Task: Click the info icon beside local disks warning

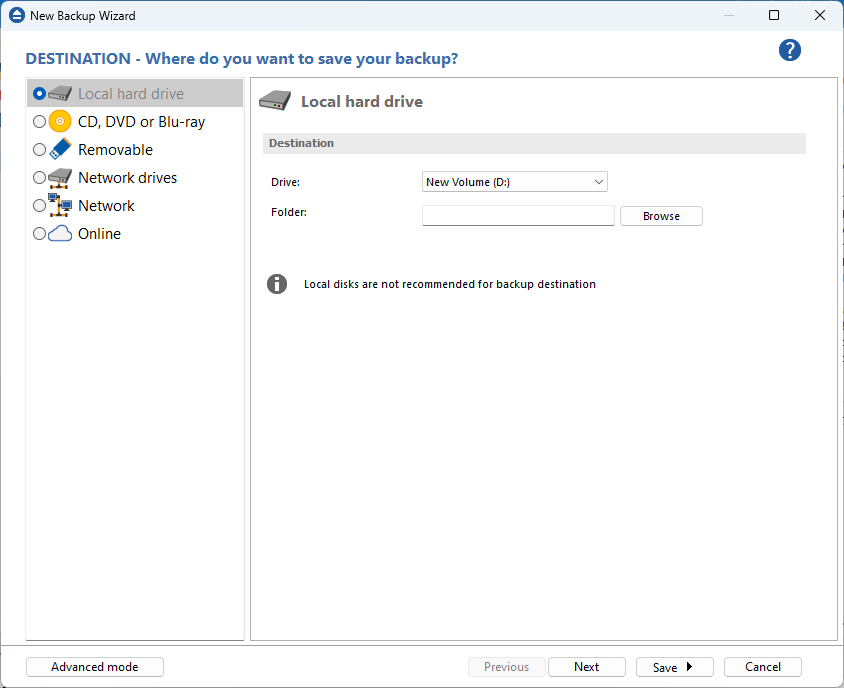Action: 277,284
